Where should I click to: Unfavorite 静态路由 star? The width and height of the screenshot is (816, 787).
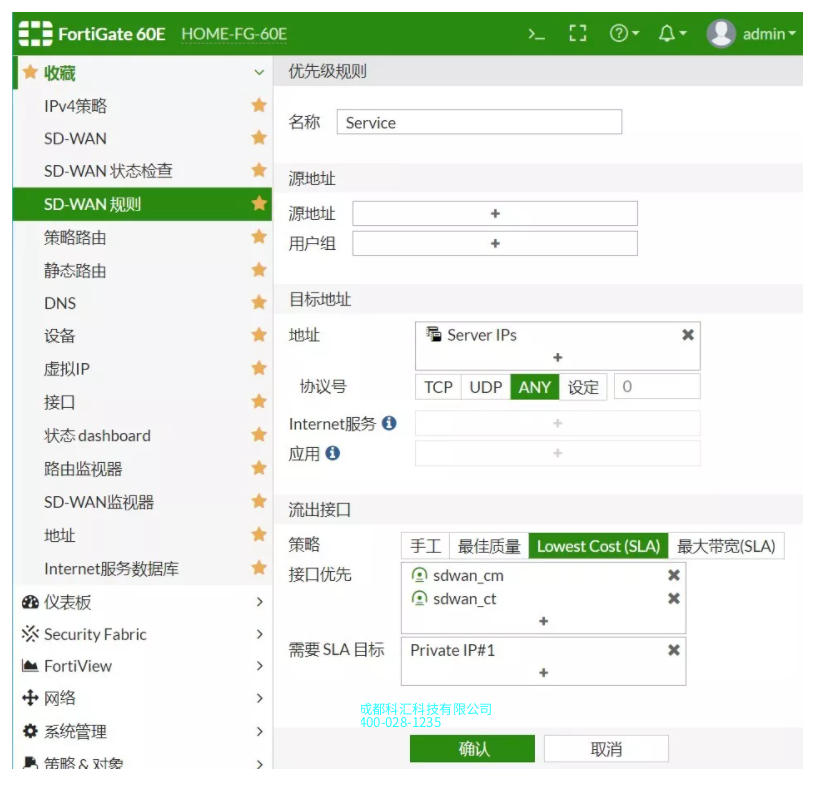click(259, 270)
